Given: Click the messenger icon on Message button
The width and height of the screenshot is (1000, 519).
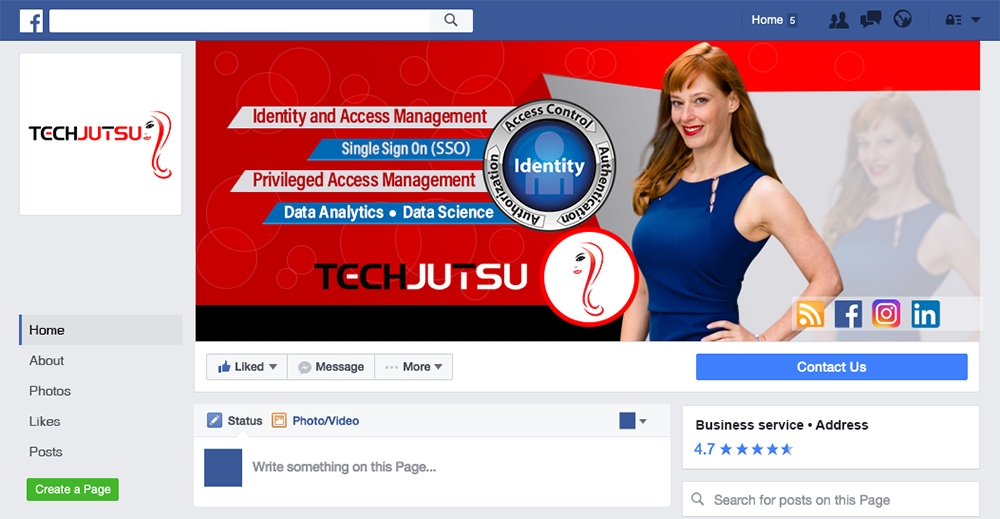Looking at the screenshot, I should pos(305,368).
